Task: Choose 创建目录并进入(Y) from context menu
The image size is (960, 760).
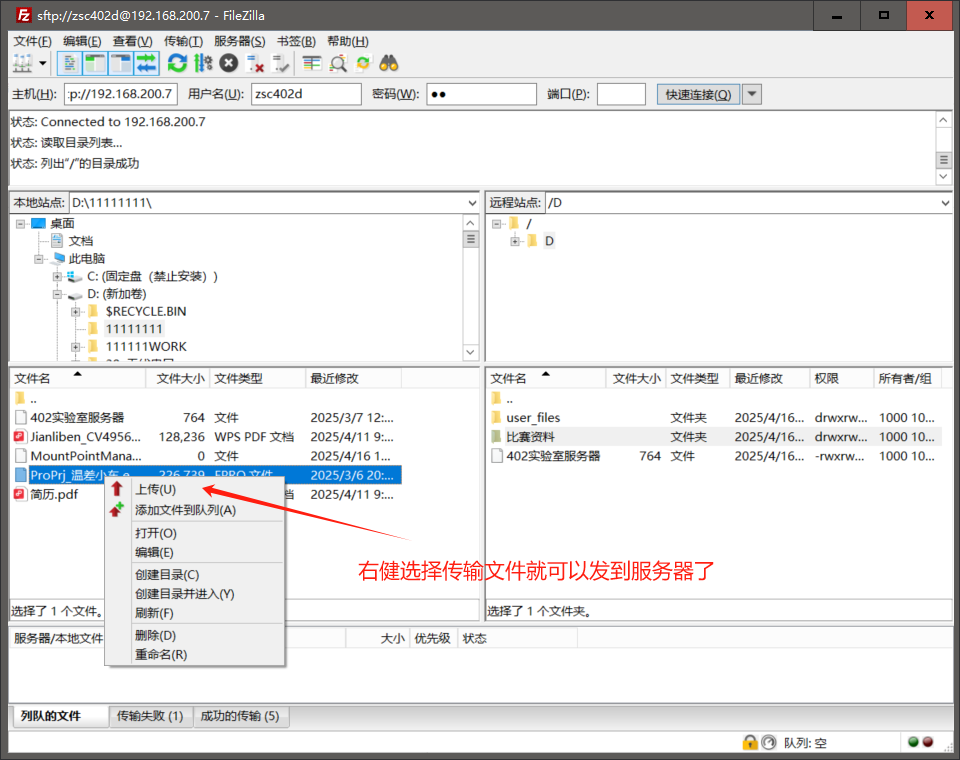Action: point(185,593)
